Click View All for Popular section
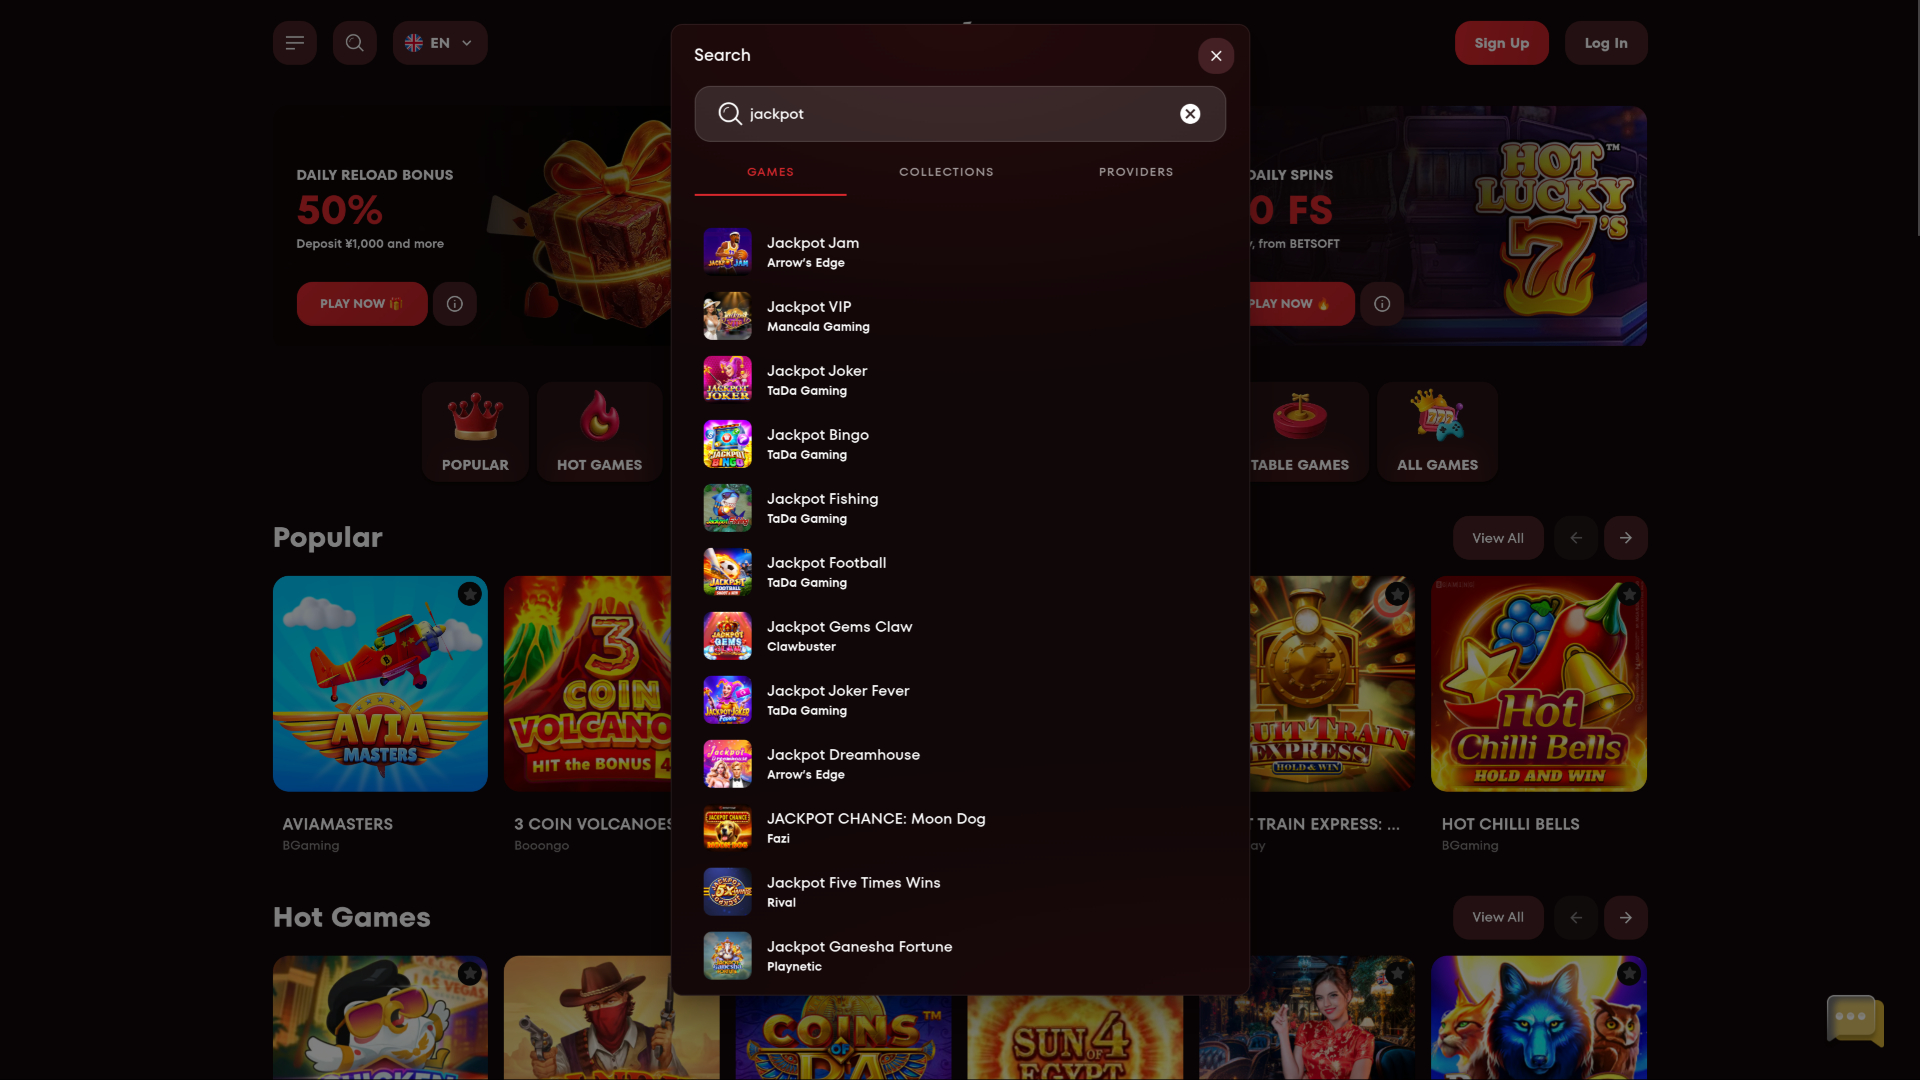This screenshot has height=1080, width=1920. (x=1498, y=538)
